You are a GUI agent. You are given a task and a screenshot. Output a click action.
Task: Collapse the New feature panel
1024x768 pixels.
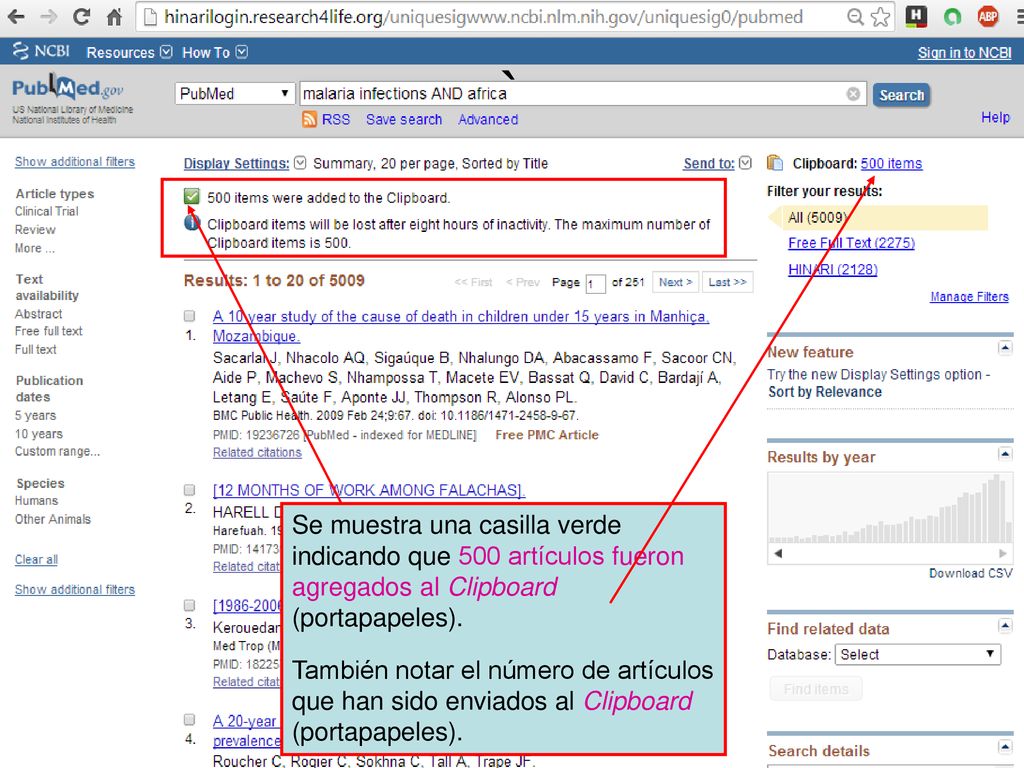point(1005,348)
